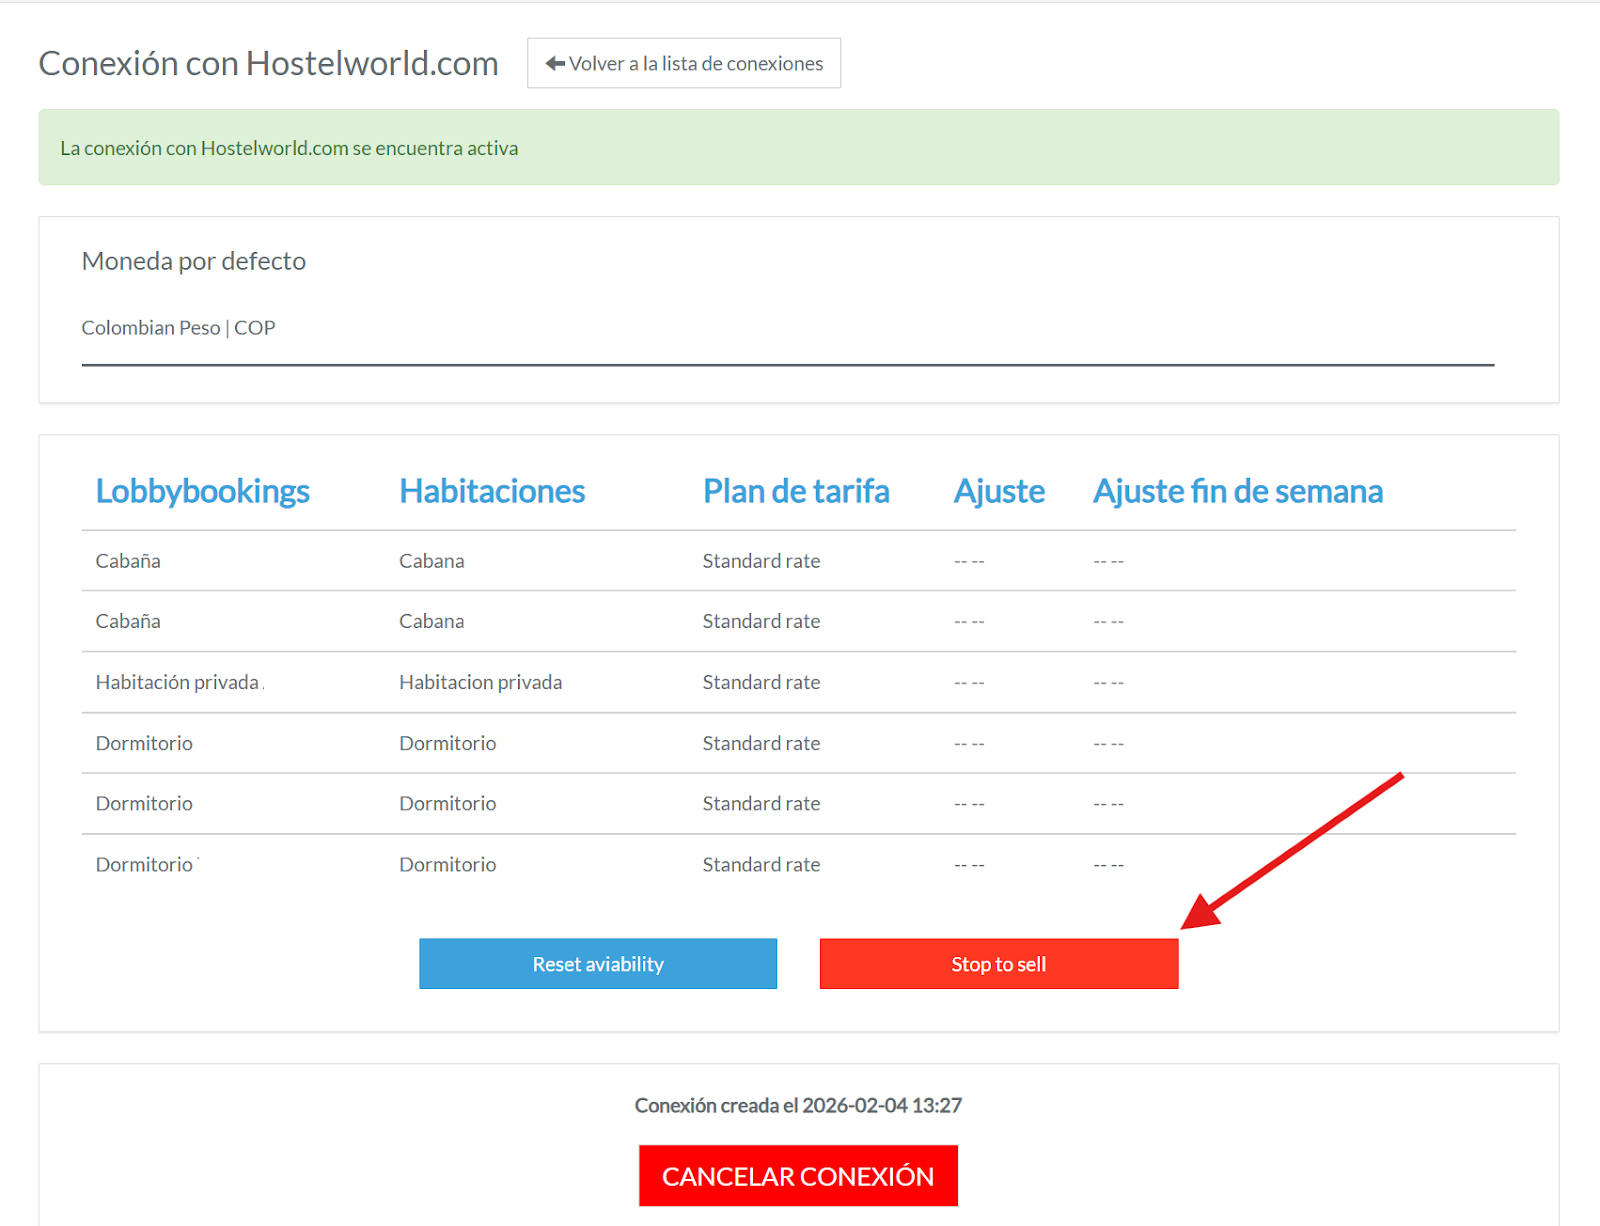Click the Plan de tarifa column header
The height and width of the screenshot is (1226, 1600).
tap(795, 492)
